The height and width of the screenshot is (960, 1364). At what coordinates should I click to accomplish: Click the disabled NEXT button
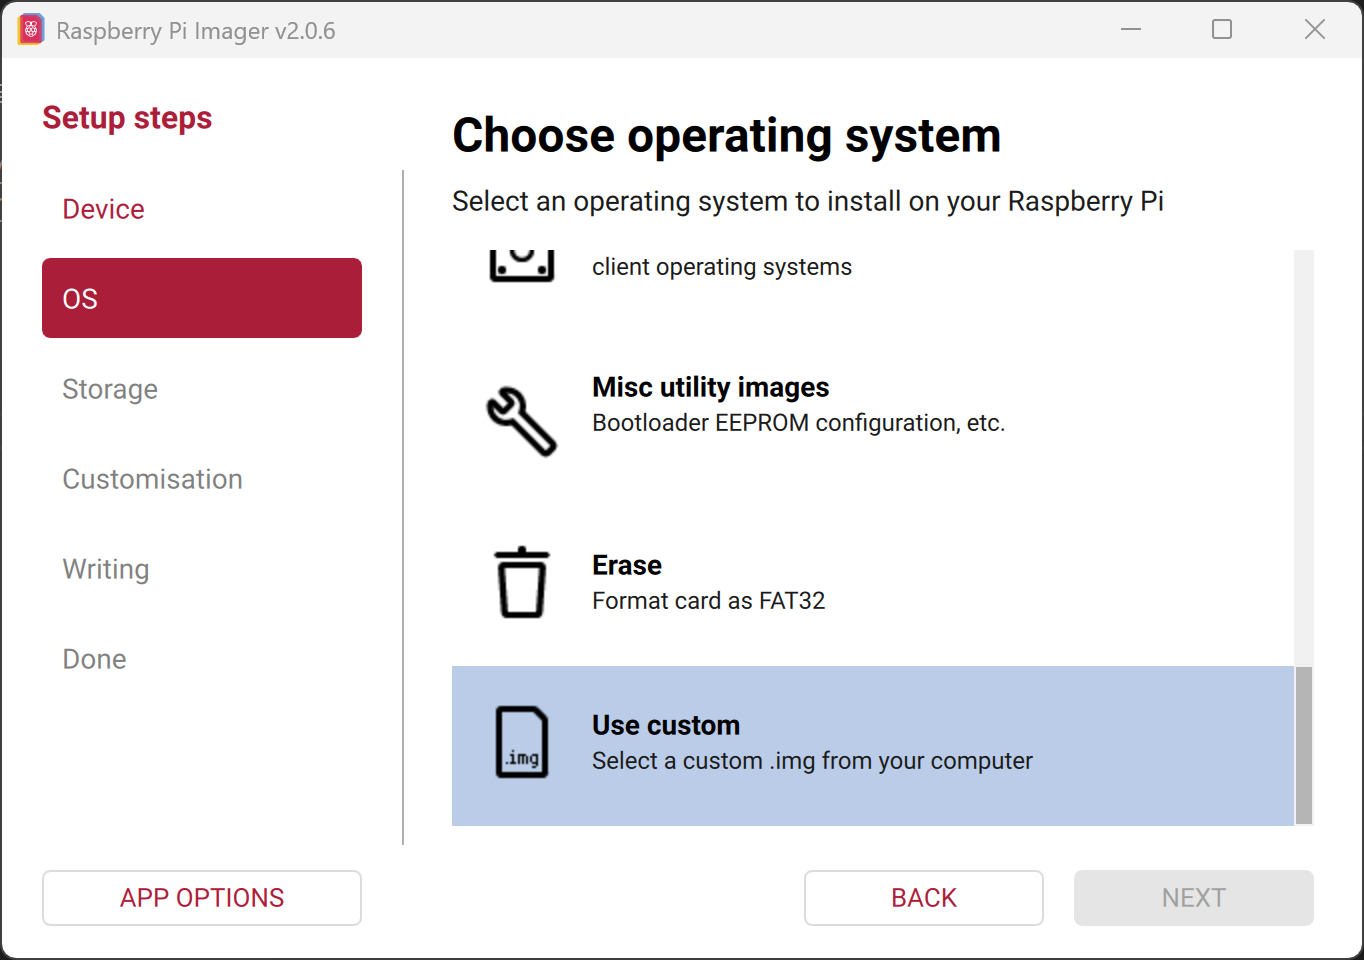tap(1193, 897)
